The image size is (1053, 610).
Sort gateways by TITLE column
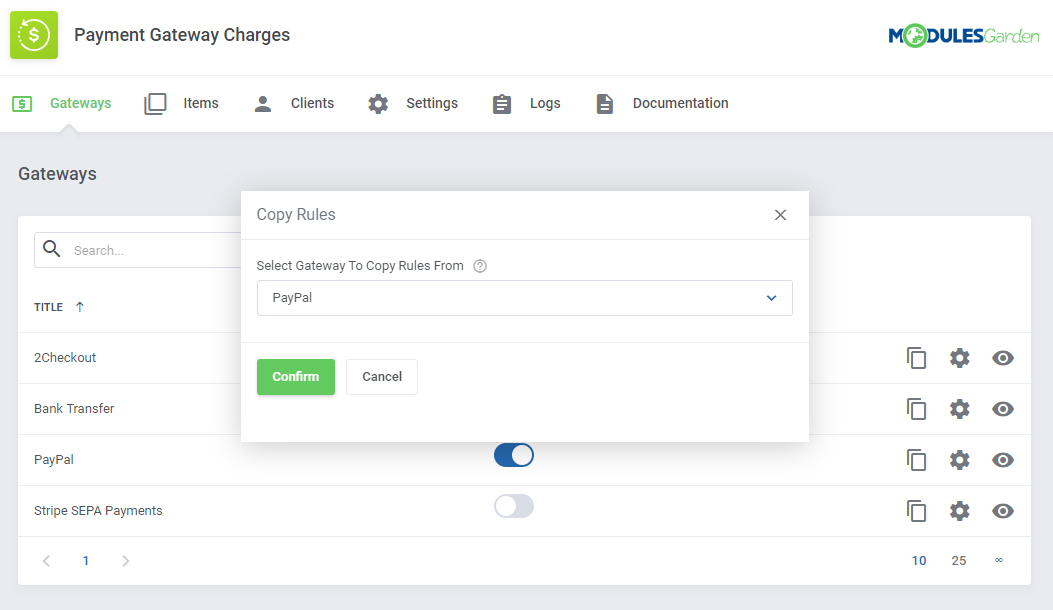pos(59,307)
